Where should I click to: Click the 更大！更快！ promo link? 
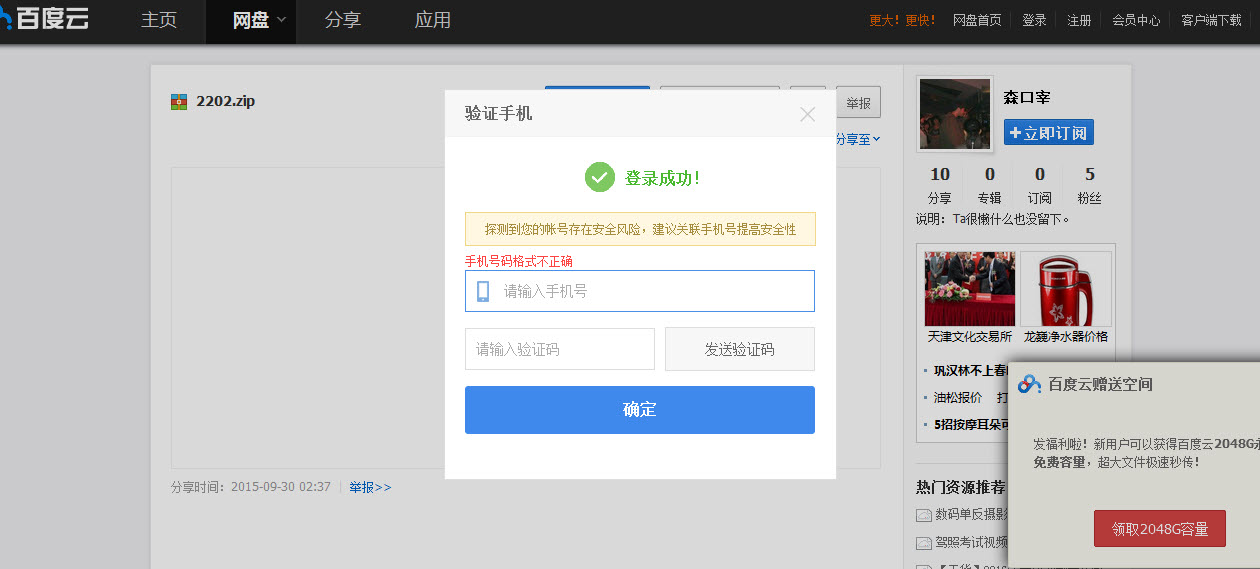click(x=902, y=20)
